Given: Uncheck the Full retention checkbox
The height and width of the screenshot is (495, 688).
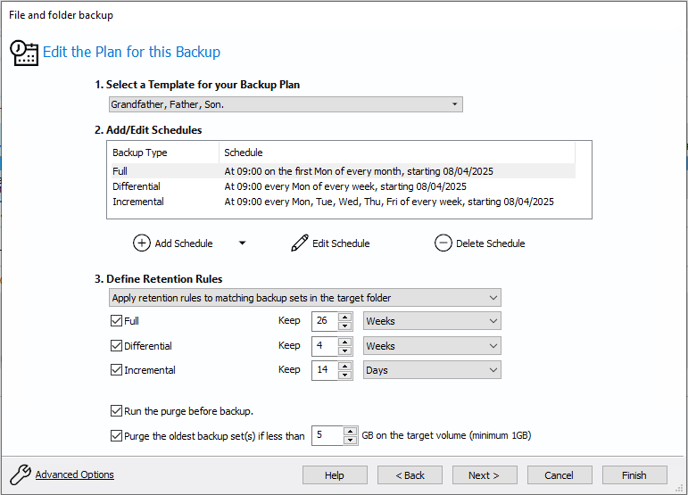Looking at the screenshot, I should point(116,321).
